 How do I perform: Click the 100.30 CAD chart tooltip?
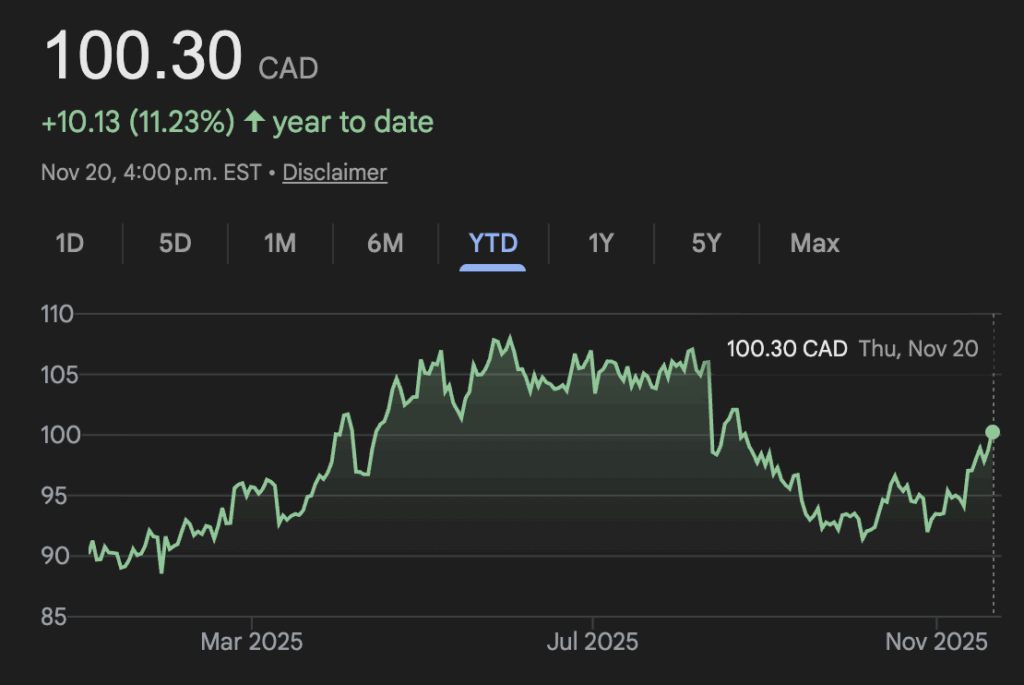click(x=786, y=349)
